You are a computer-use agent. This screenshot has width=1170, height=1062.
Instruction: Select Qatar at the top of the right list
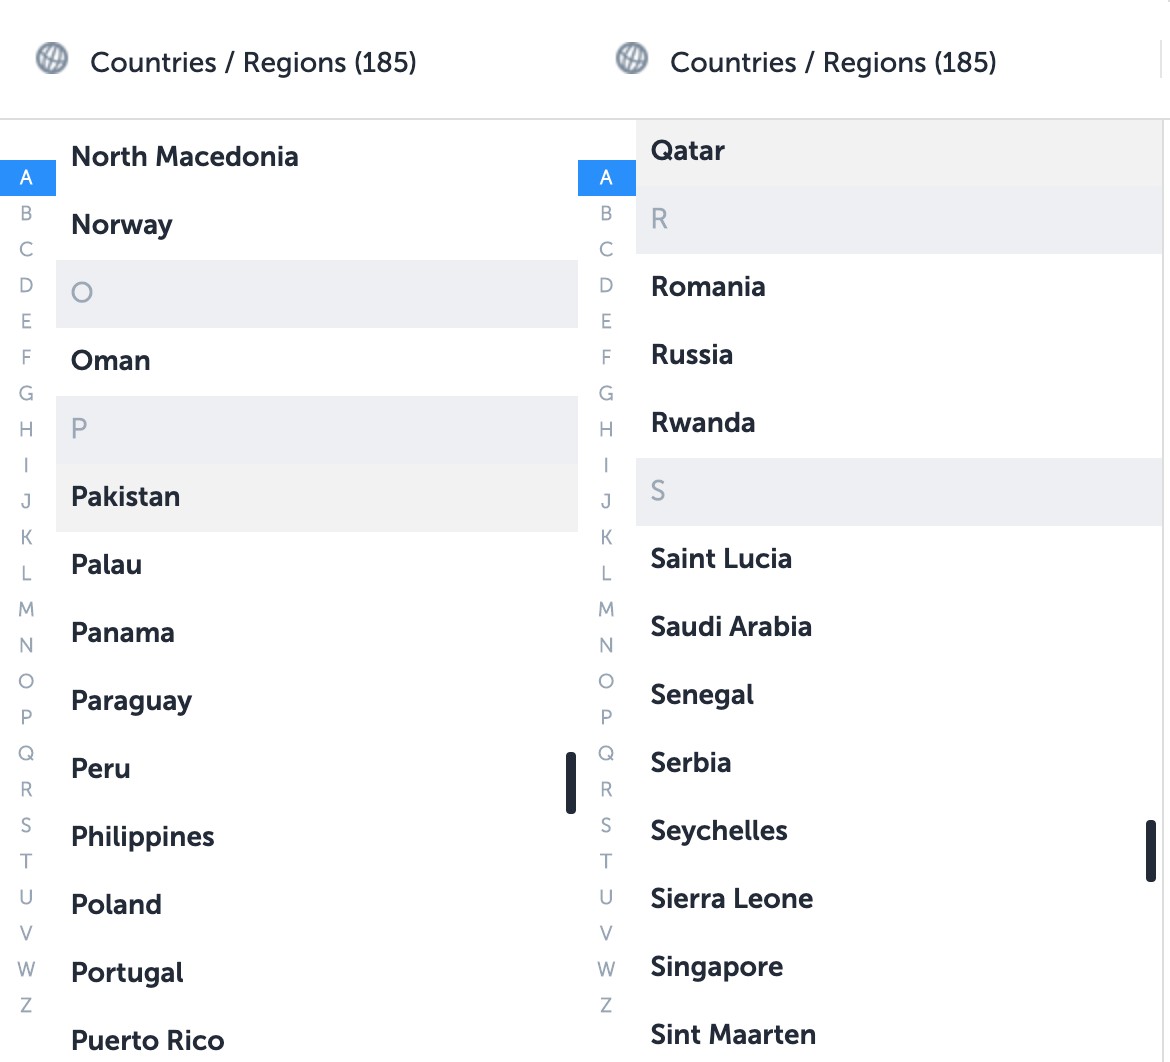point(687,150)
